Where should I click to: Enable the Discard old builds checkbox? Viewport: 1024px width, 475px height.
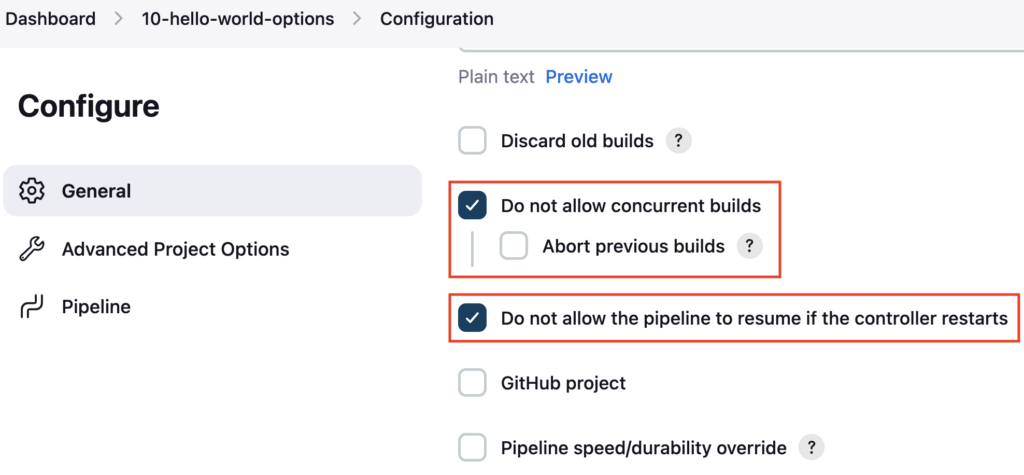[472, 140]
